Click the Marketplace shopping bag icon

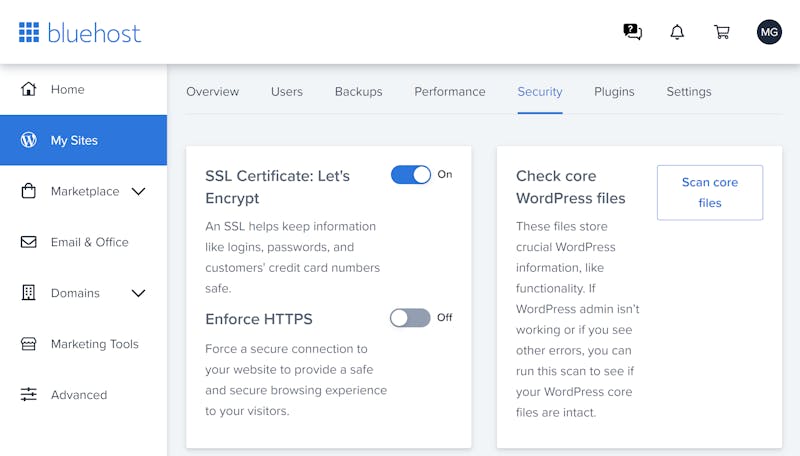29,191
